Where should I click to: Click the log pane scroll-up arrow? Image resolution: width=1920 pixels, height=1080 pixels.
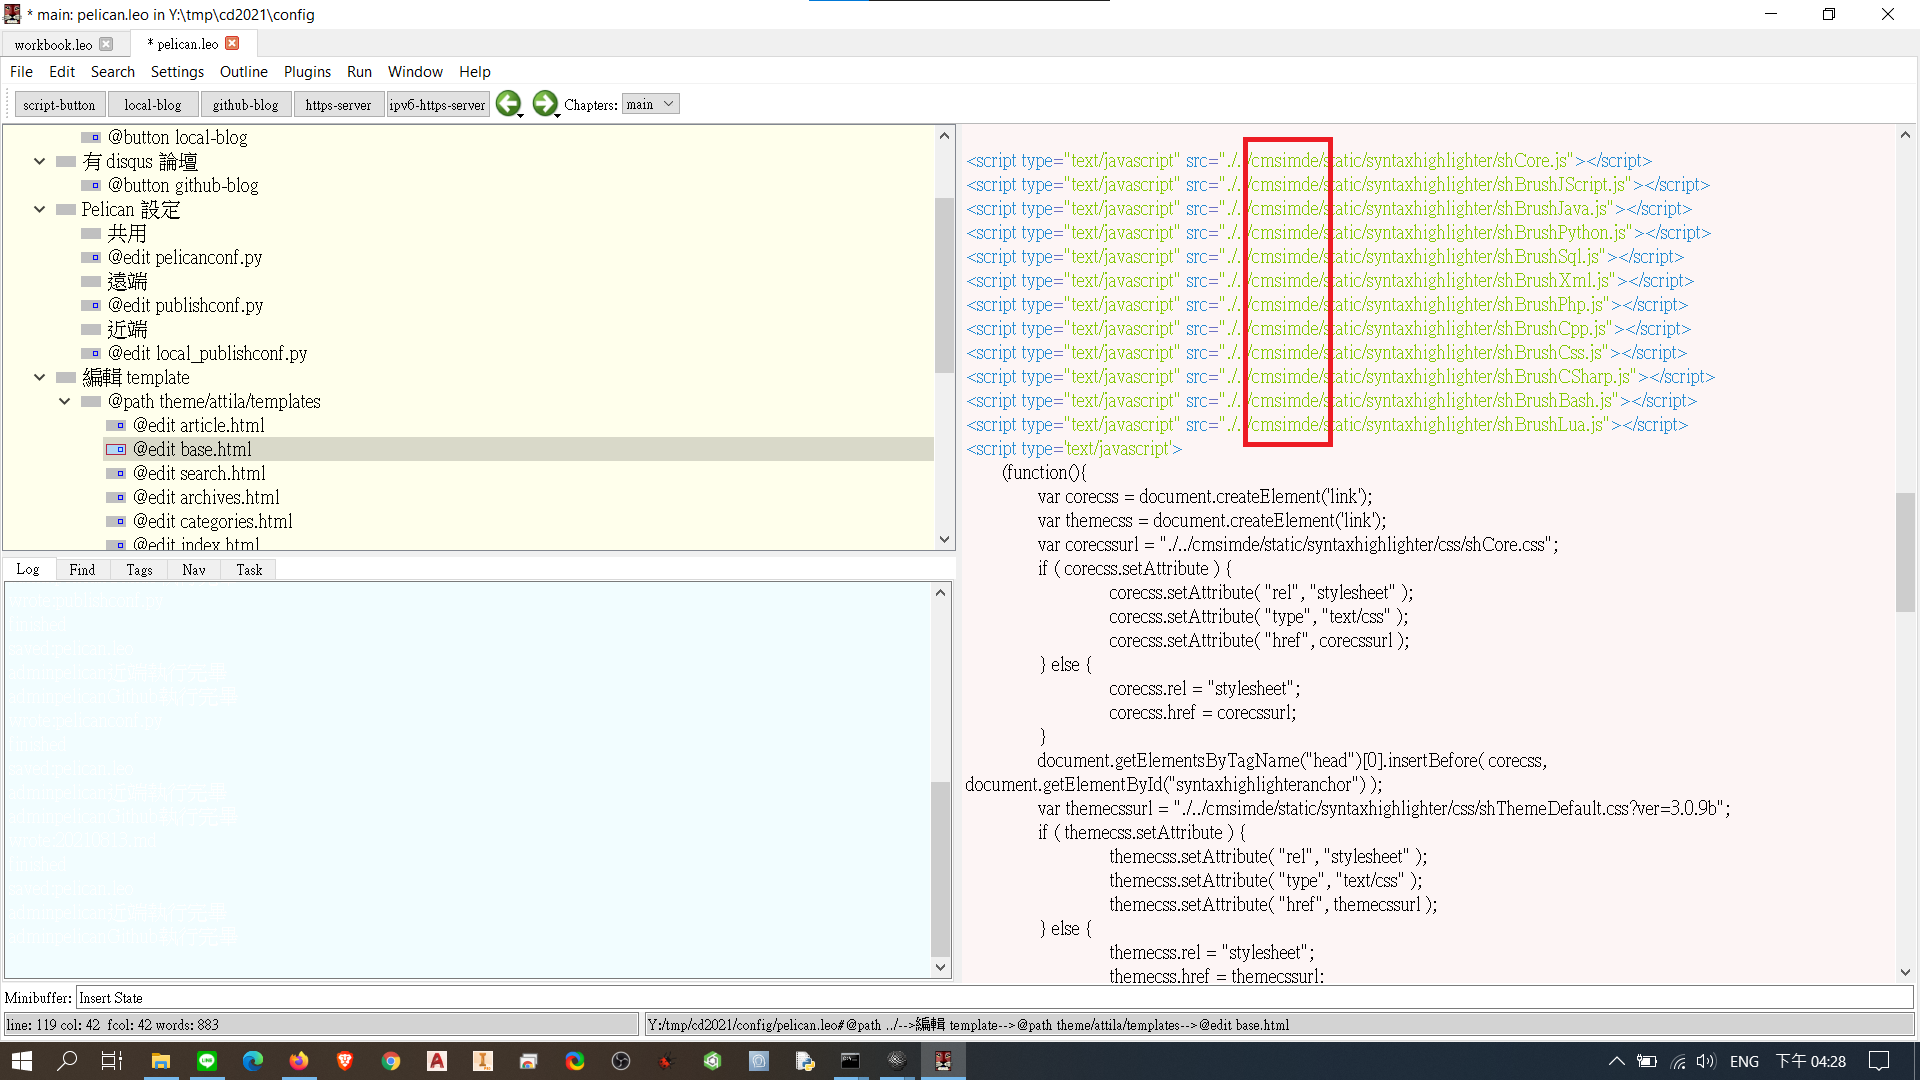pyautogui.click(x=940, y=593)
